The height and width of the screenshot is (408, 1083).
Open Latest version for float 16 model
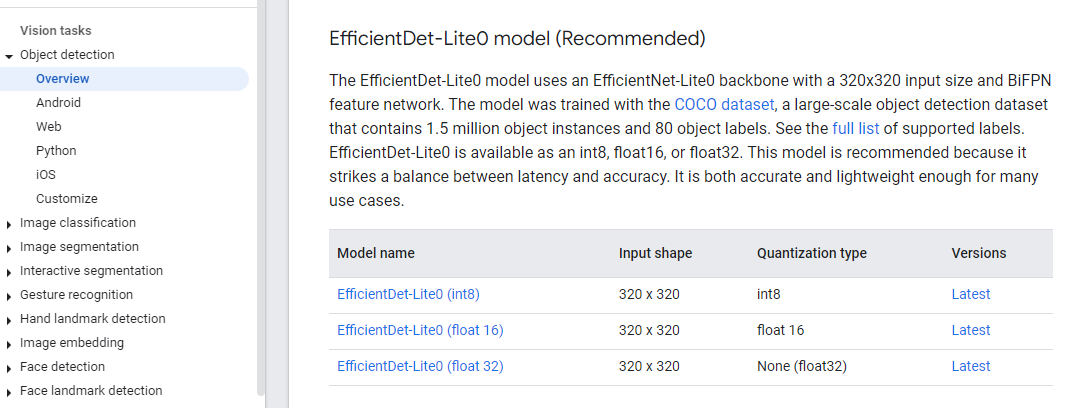tap(970, 330)
